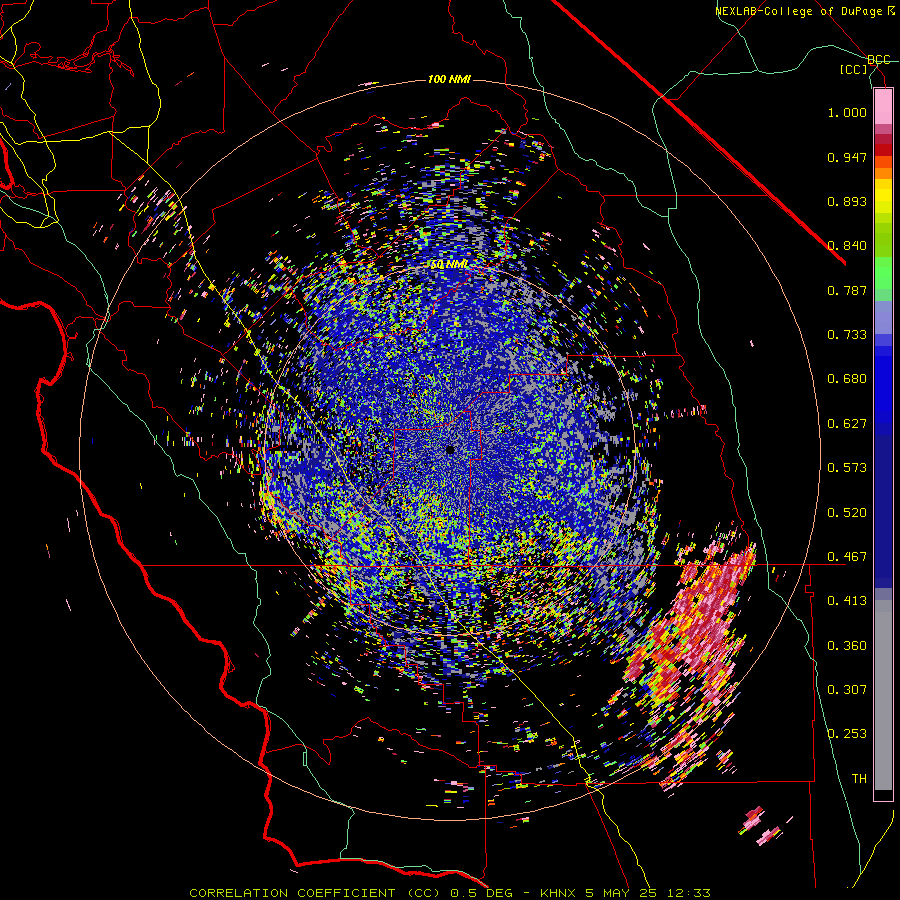Select the 0.573 scale value
The image size is (900, 900).
(x=847, y=468)
